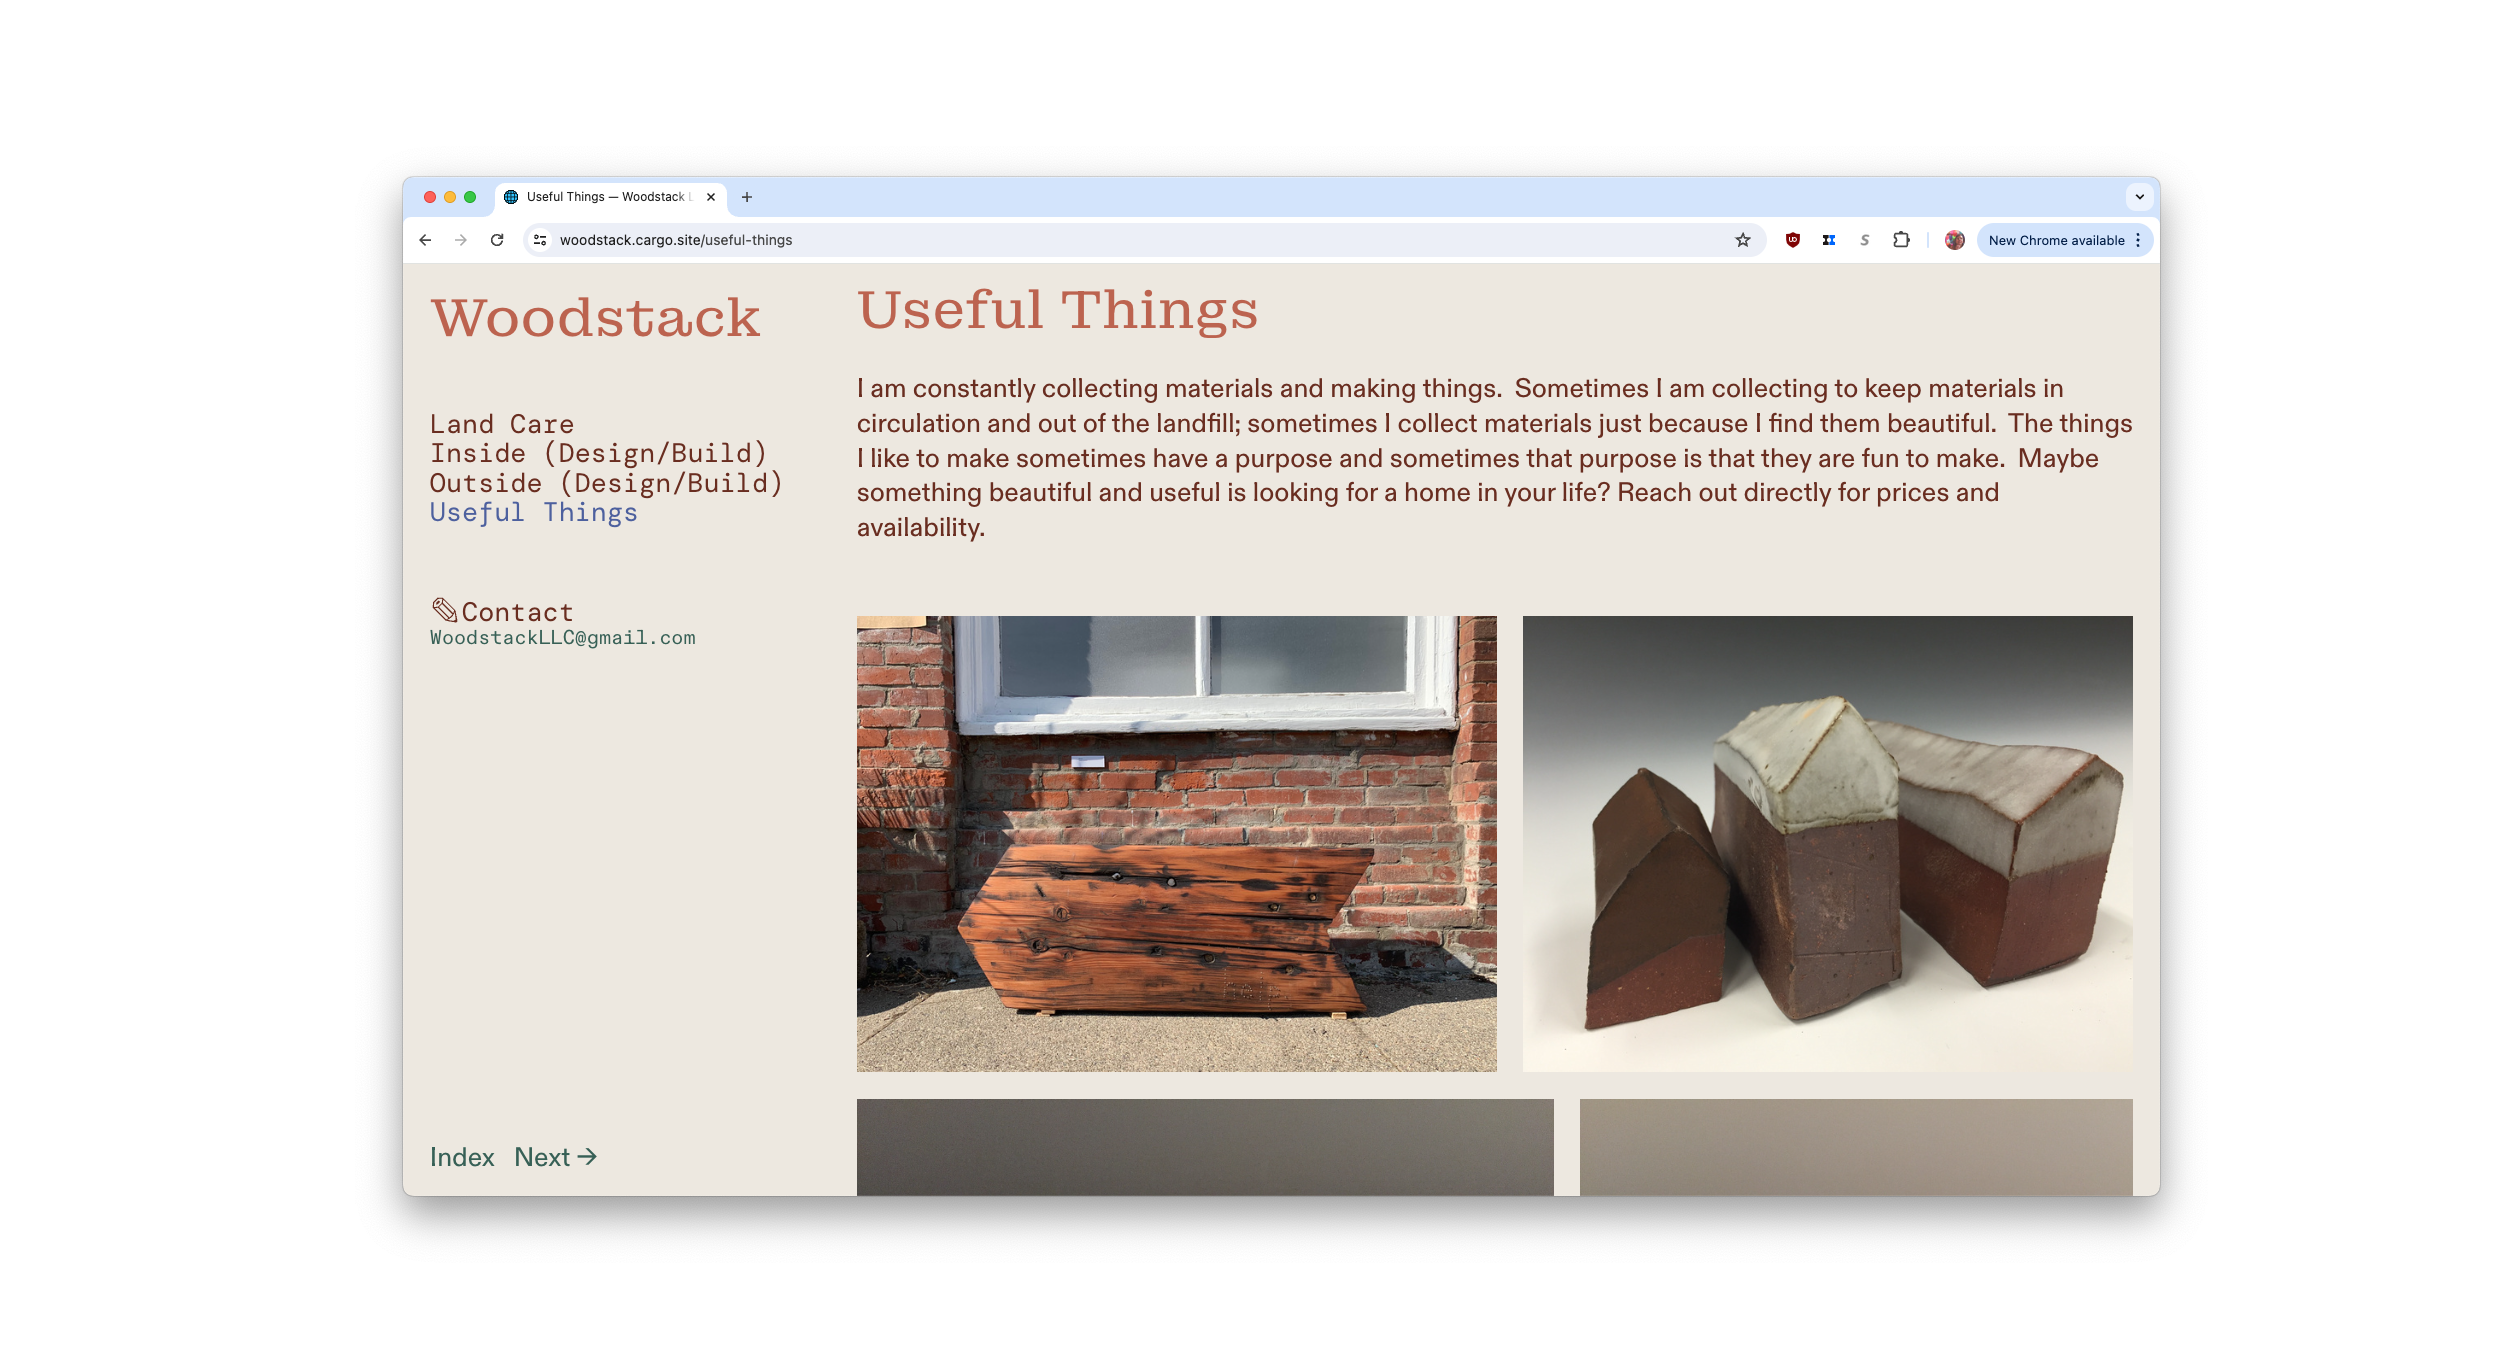Open the Extensions puzzle piece icon

(x=1901, y=240)
